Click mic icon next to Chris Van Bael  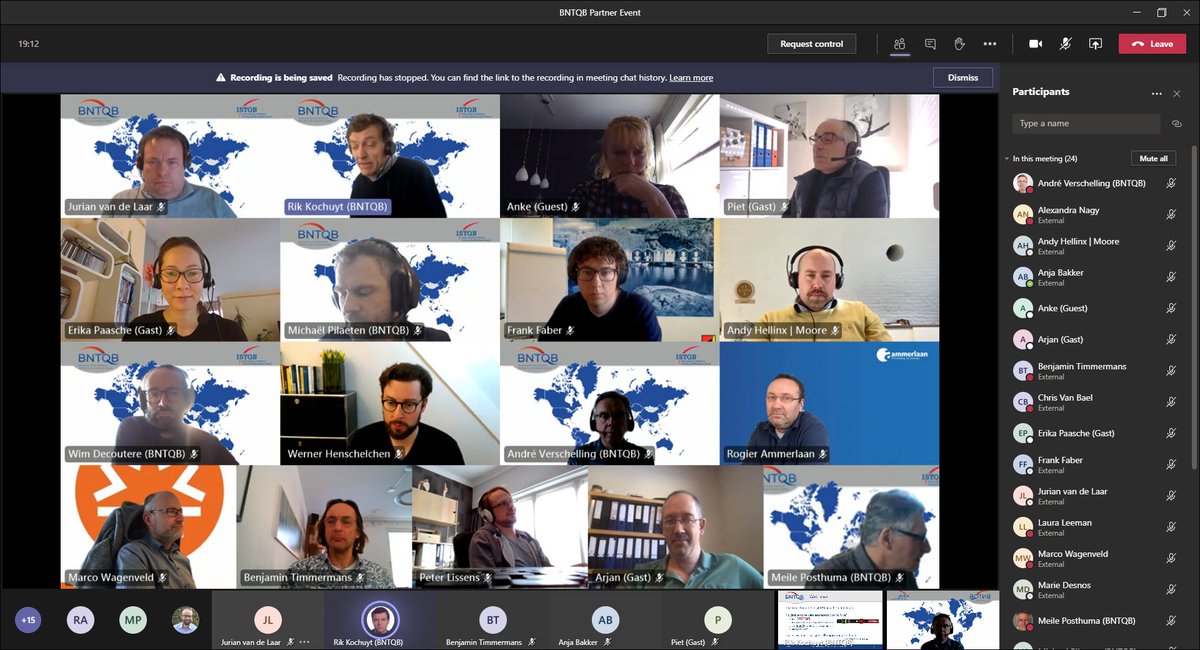coord(1171,402)
